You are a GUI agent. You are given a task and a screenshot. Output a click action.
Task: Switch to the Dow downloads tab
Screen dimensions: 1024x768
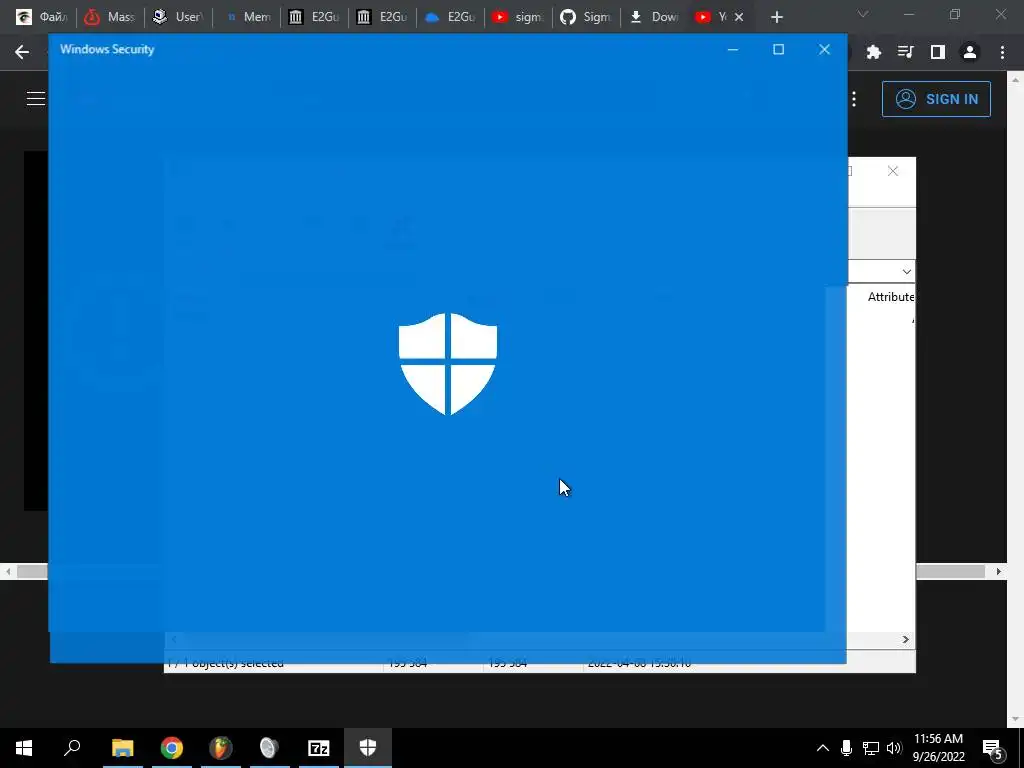click(654, 17)
